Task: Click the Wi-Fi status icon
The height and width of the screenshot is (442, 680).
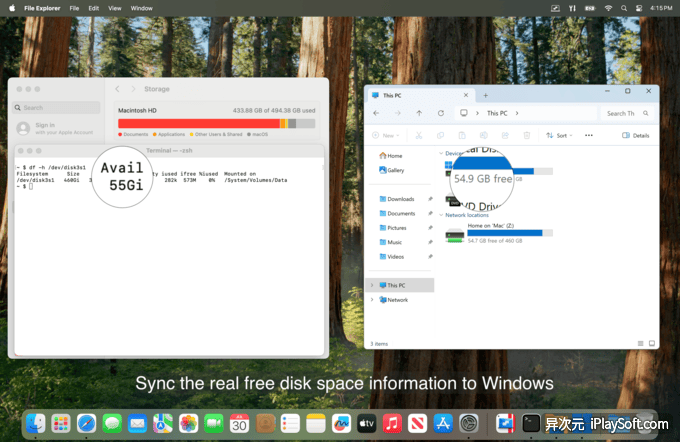Action: point(608,8)
